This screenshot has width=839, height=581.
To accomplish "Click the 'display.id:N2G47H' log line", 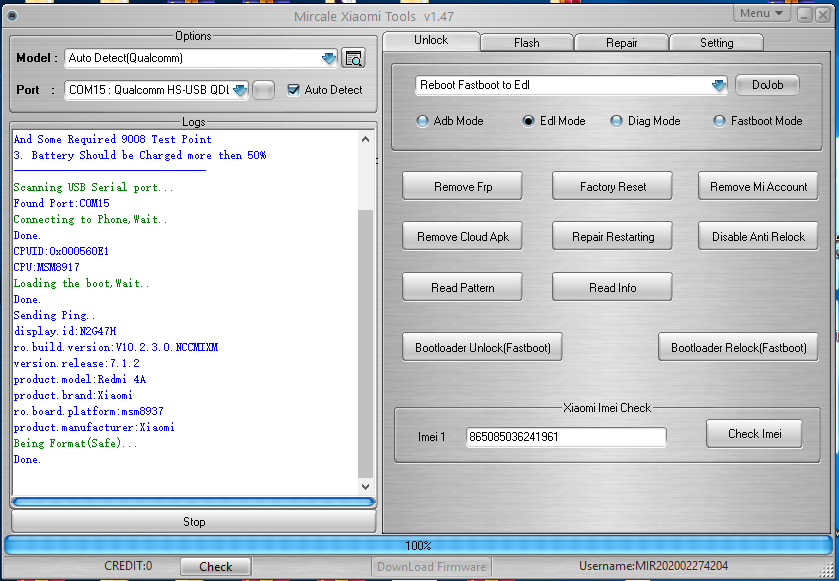I will 65,331.
